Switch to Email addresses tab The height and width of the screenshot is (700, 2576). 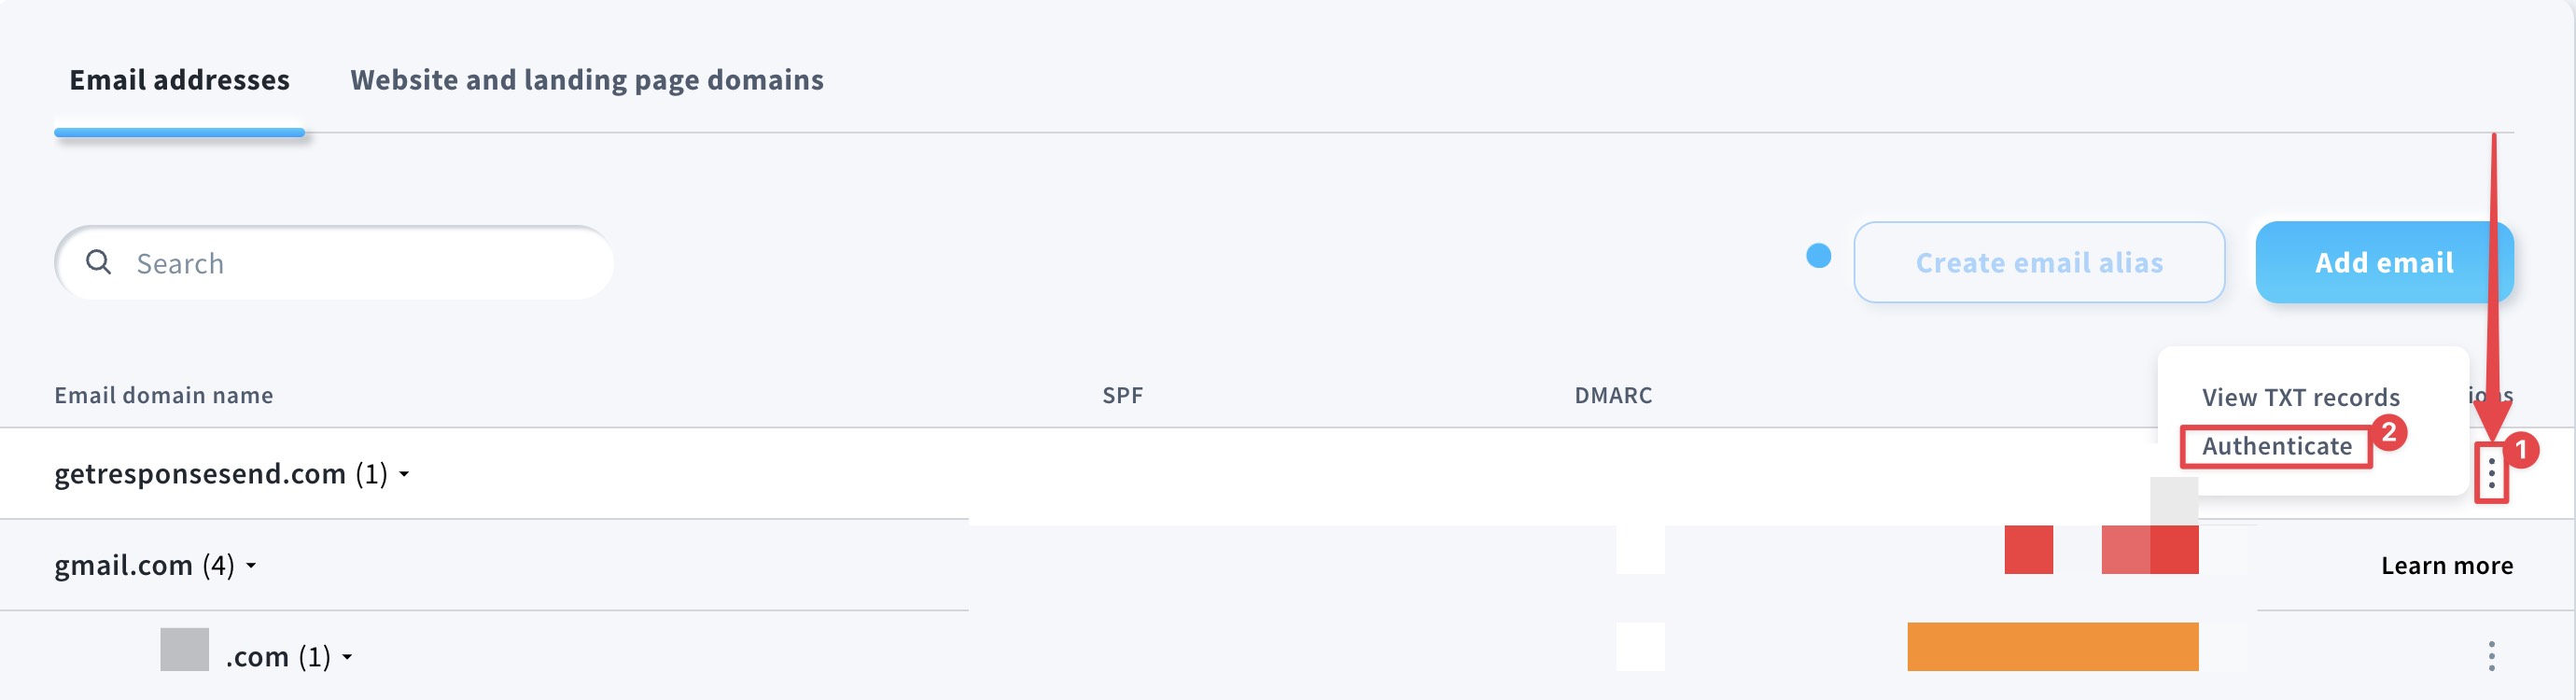tap(179, 80)
